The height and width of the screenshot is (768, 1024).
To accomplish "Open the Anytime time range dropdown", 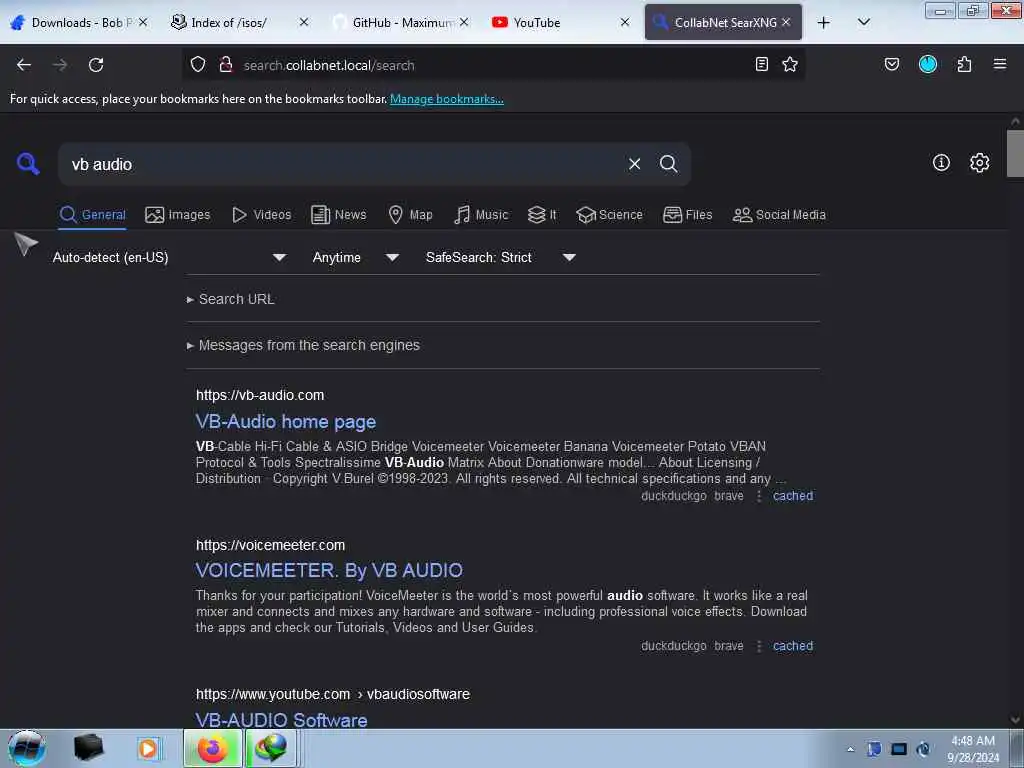I will click(355, 257).
